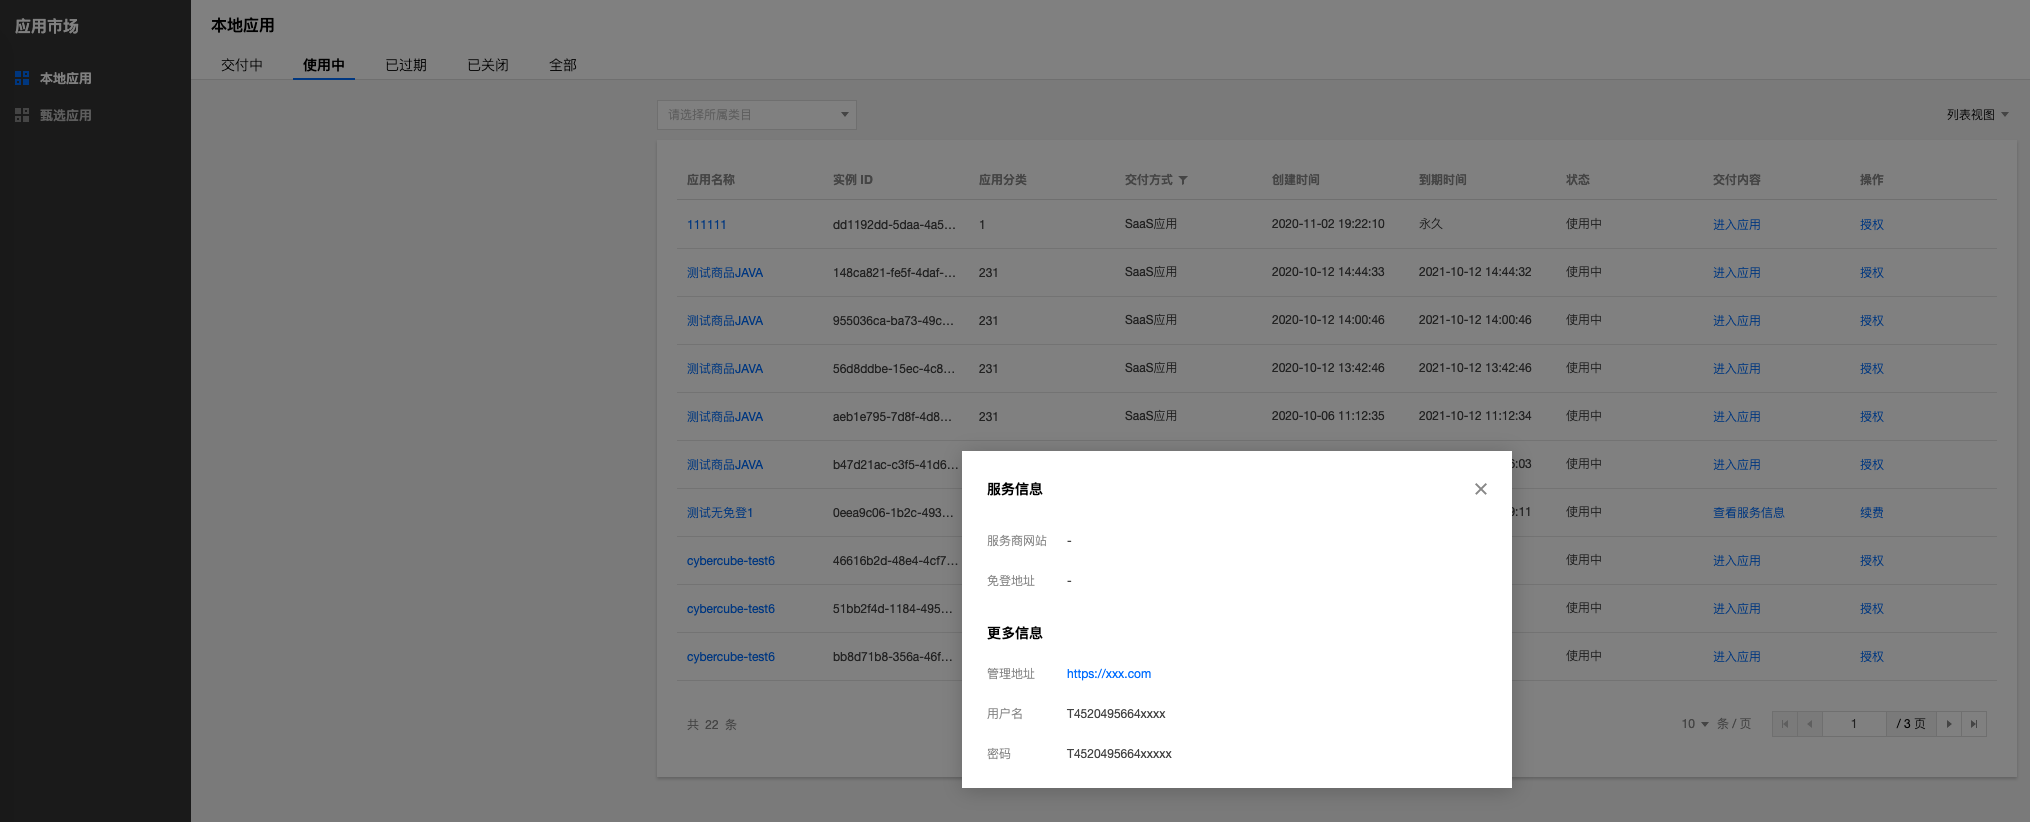Click the 密码 value T4520495664xxxxx
The image size is (2030, 822).
(x=1119, y=754)
